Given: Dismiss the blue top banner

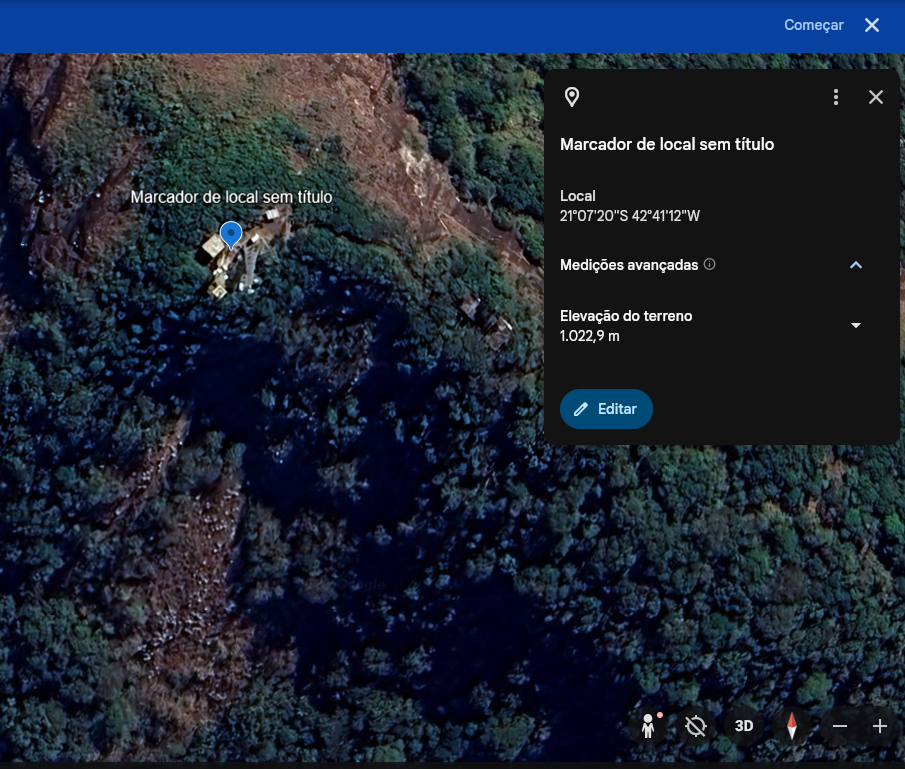Looking at the screenshot, I should [872, 25].
